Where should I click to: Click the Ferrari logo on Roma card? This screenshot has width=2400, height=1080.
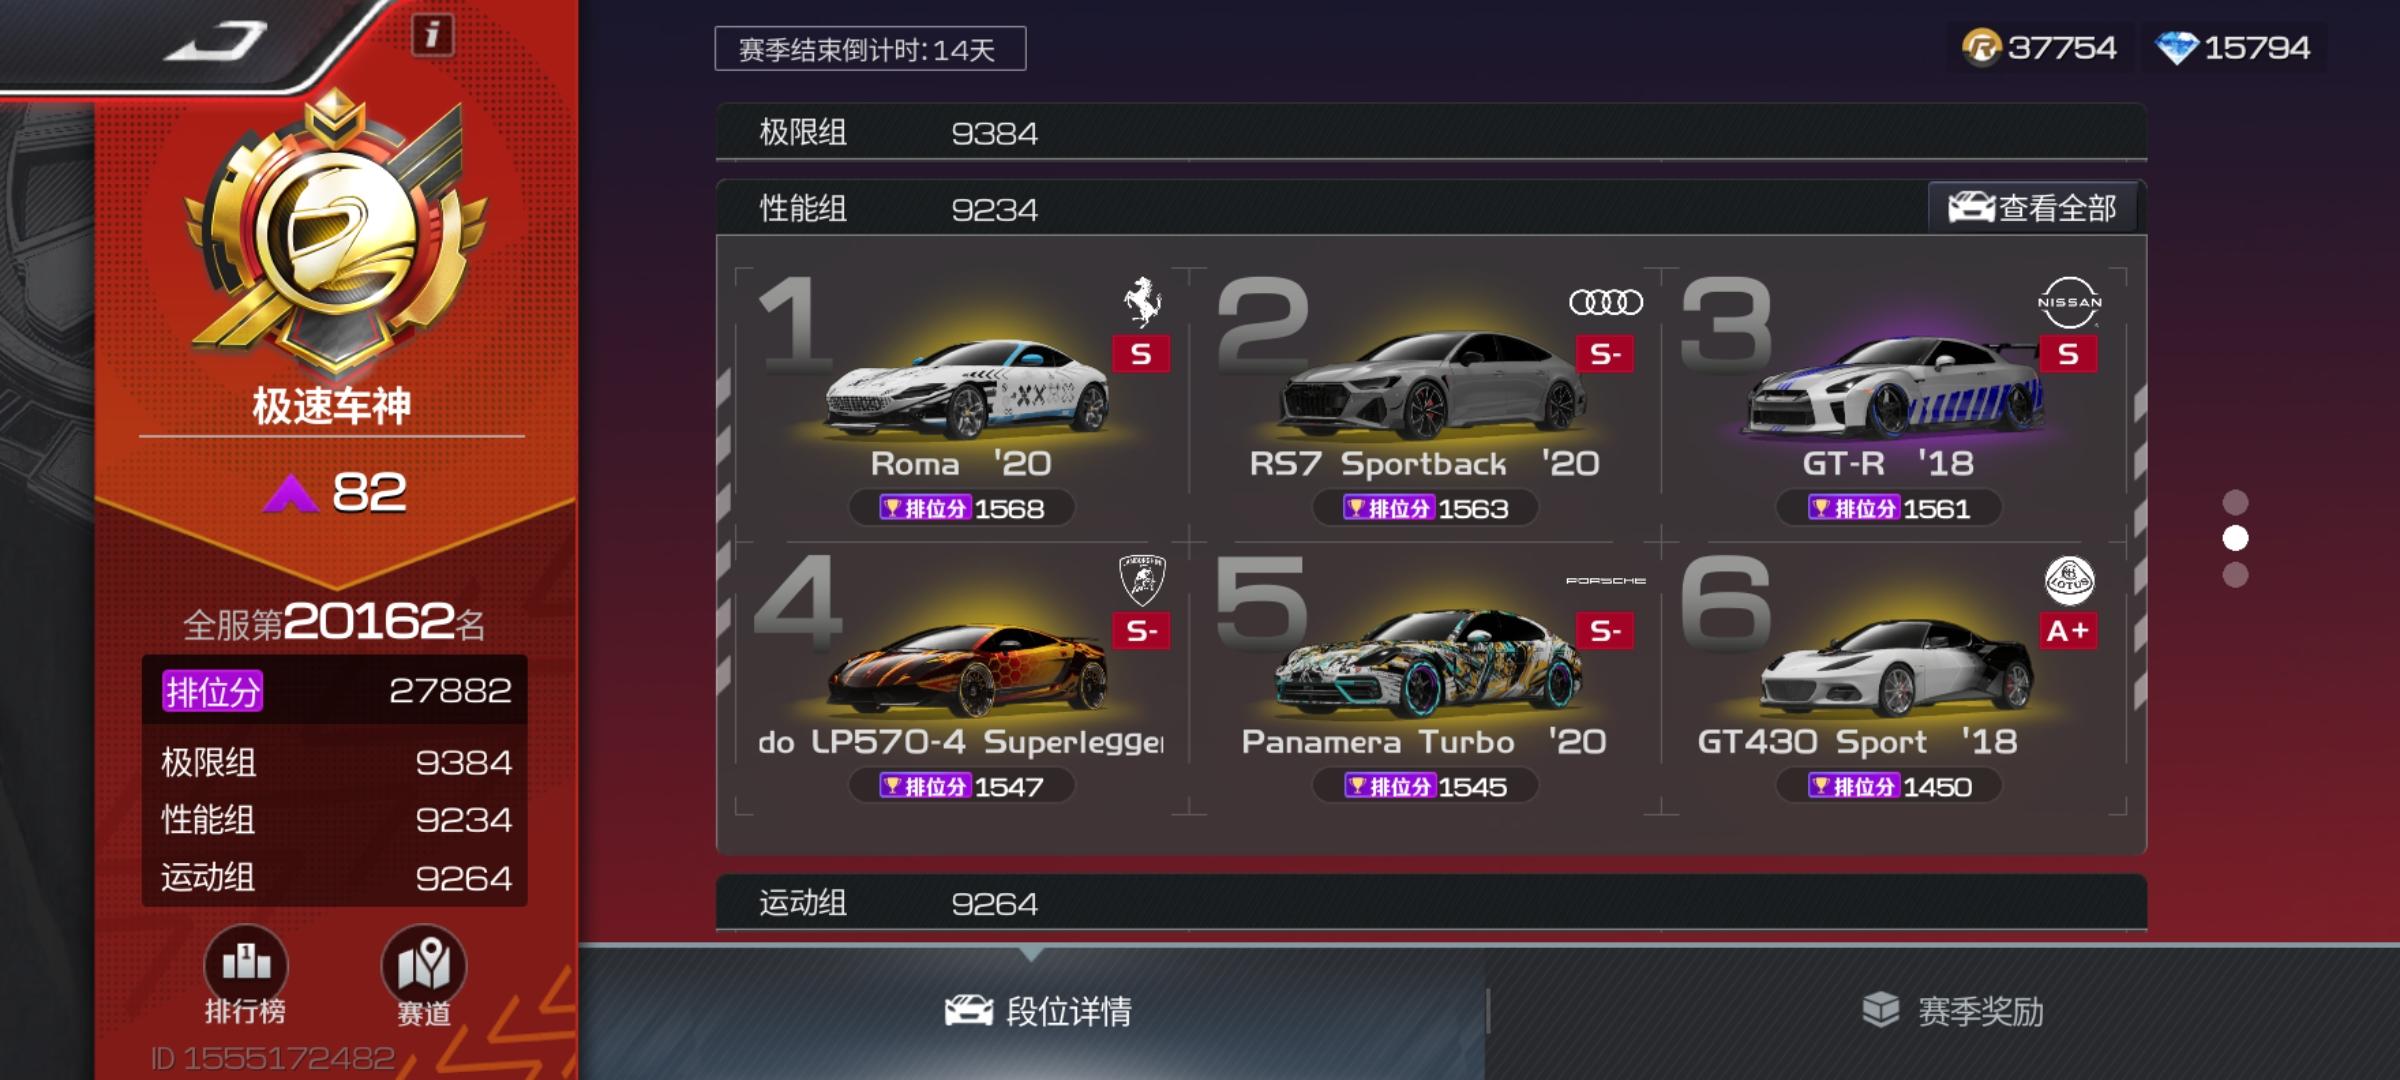(1142, 302)
